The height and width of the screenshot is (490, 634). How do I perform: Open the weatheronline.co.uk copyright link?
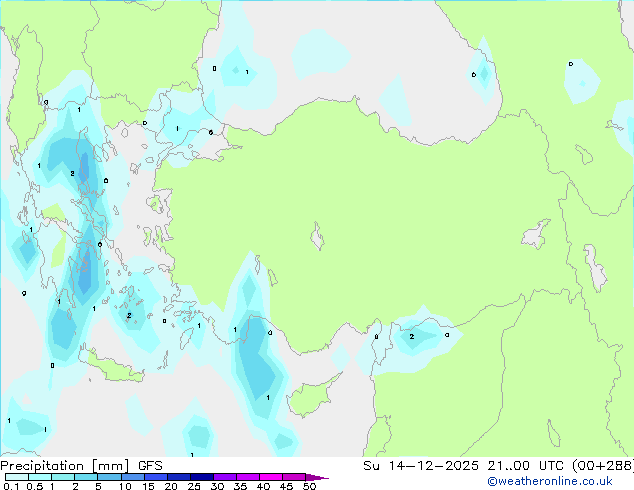pyautogui.click(x=550, y=481)
